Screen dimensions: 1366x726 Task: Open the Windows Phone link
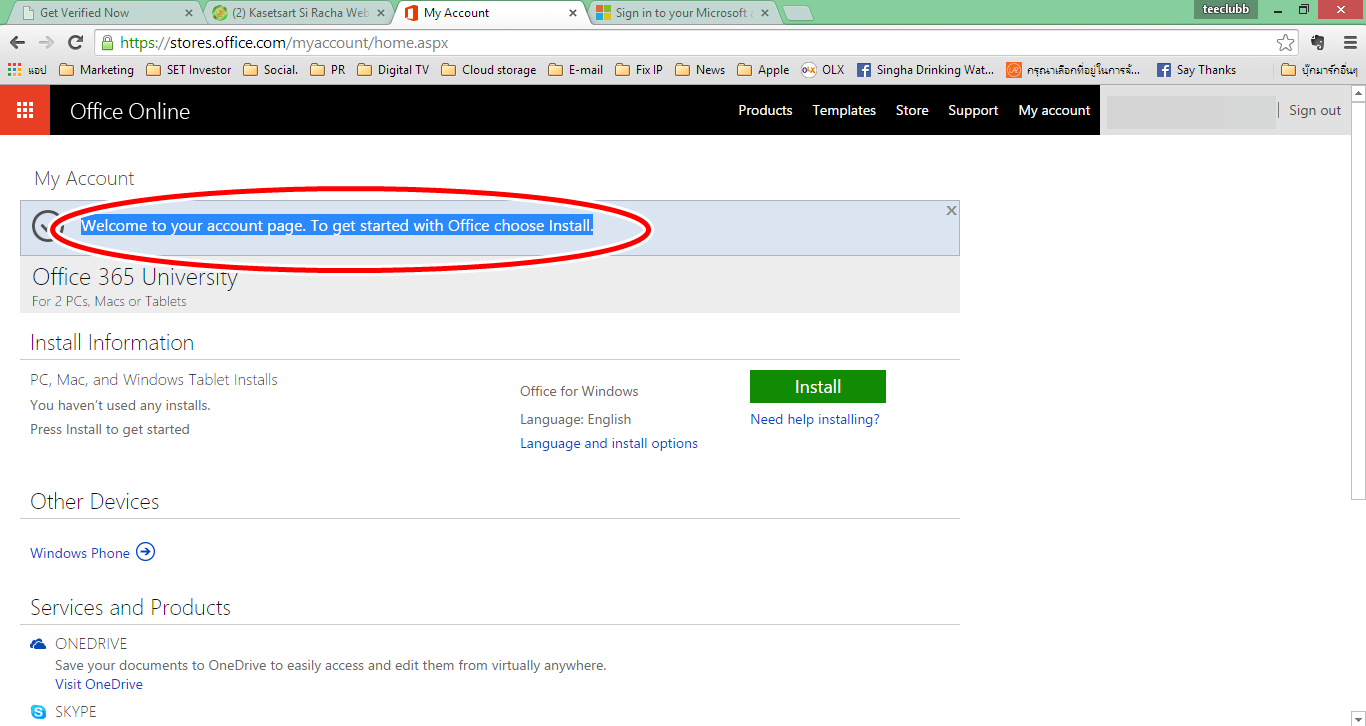tap(80, 553)
